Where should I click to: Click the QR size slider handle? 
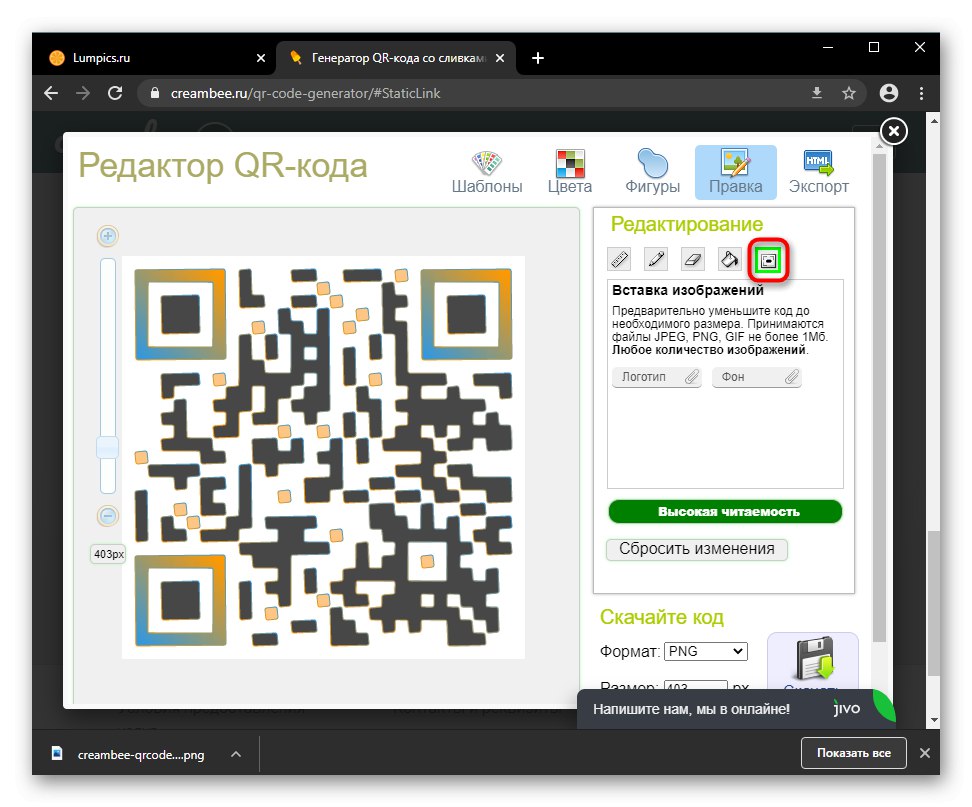[x=108, y=448]
